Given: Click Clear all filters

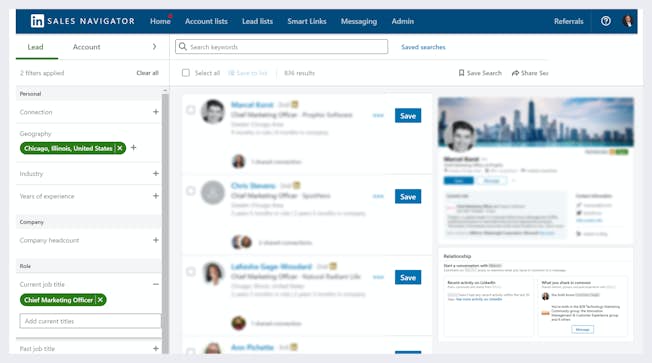Looking at the screenshot, I should point(147,73).
